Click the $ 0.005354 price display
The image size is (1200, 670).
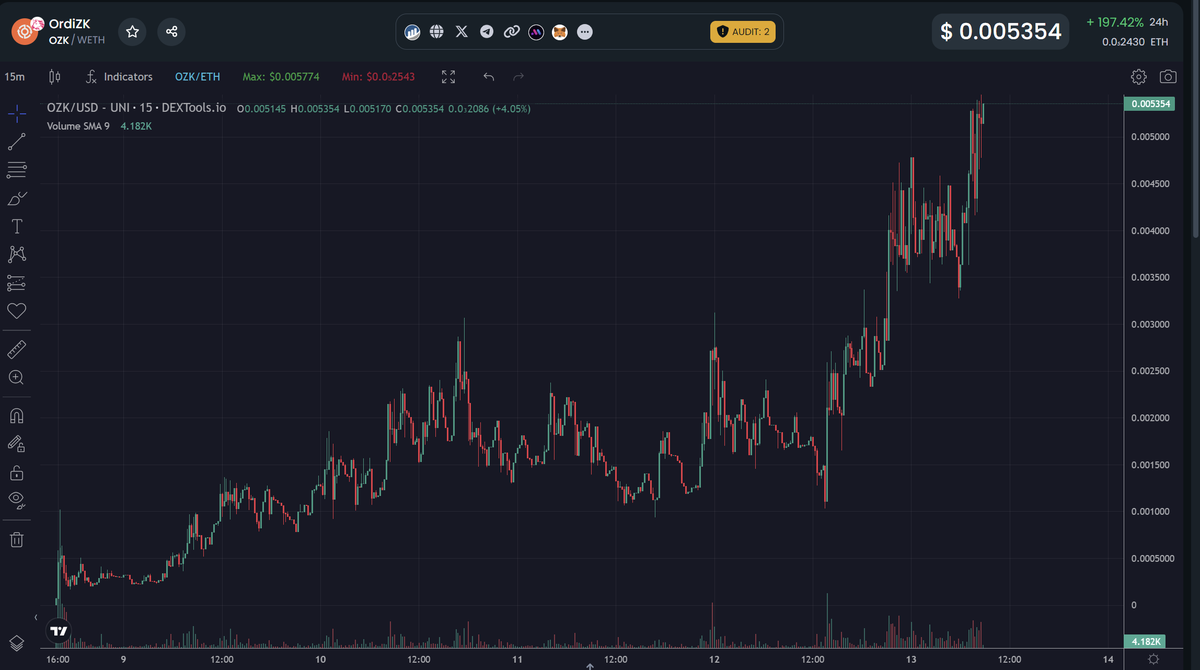point(1000,31)
